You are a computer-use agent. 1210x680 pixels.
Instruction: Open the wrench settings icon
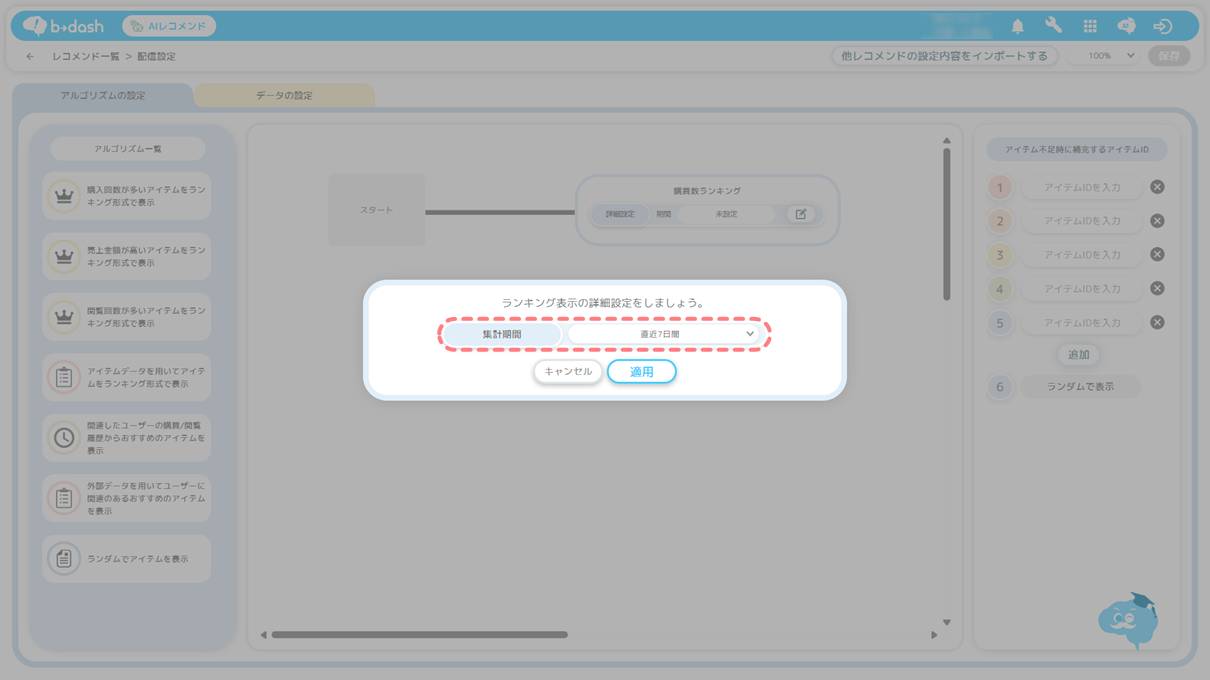pos(1053,27)
